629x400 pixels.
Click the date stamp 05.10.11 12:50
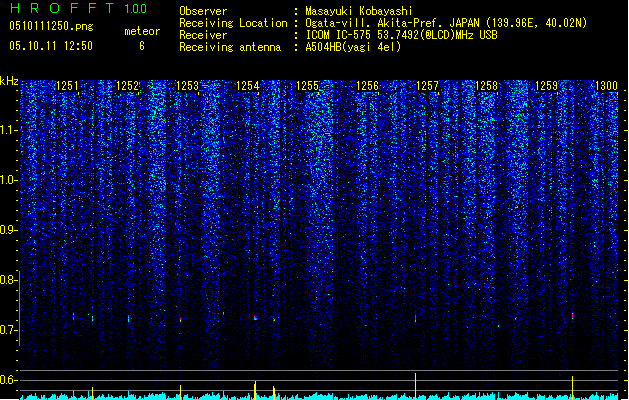51,46
